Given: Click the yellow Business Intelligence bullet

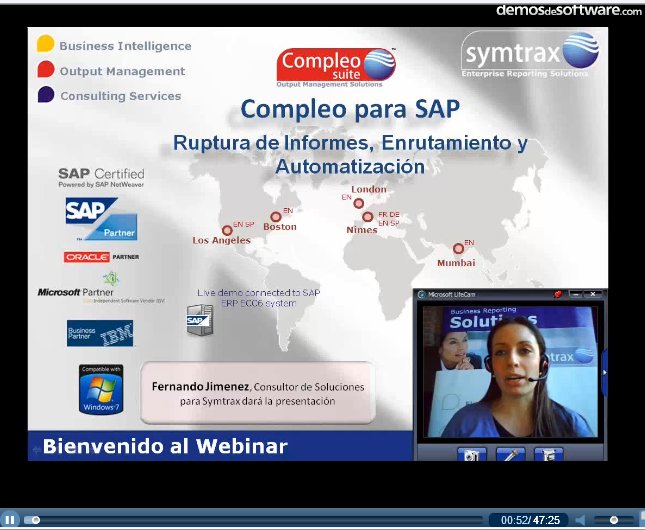Looking at the screenshot, I should pyautogui.click(x=45, y=44).
